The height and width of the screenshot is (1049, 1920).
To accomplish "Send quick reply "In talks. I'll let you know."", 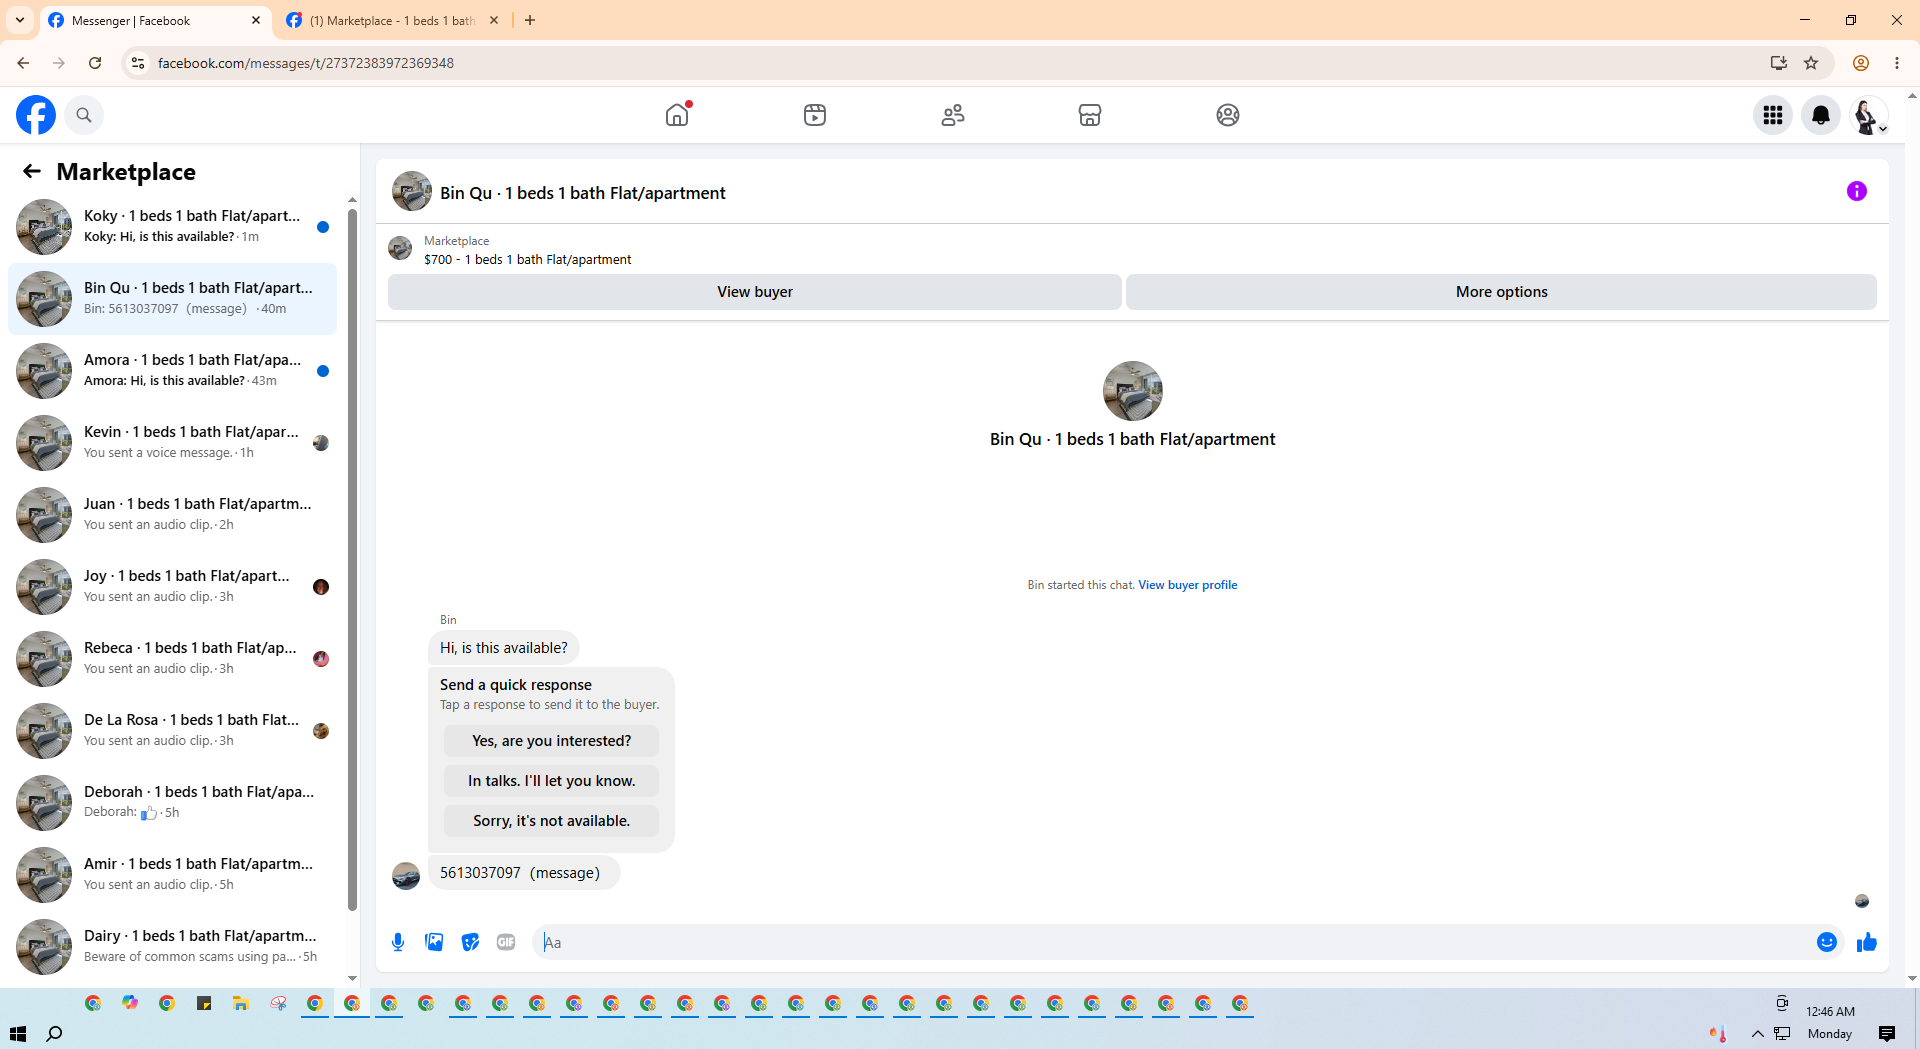I will (x=552, y=781).
